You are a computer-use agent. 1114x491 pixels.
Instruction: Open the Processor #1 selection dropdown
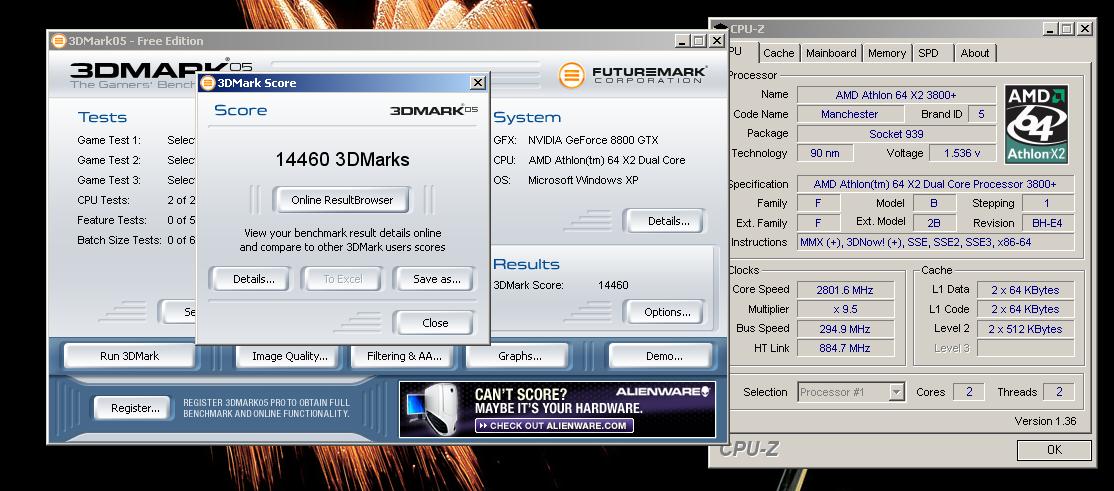click(x=897, y=392)
